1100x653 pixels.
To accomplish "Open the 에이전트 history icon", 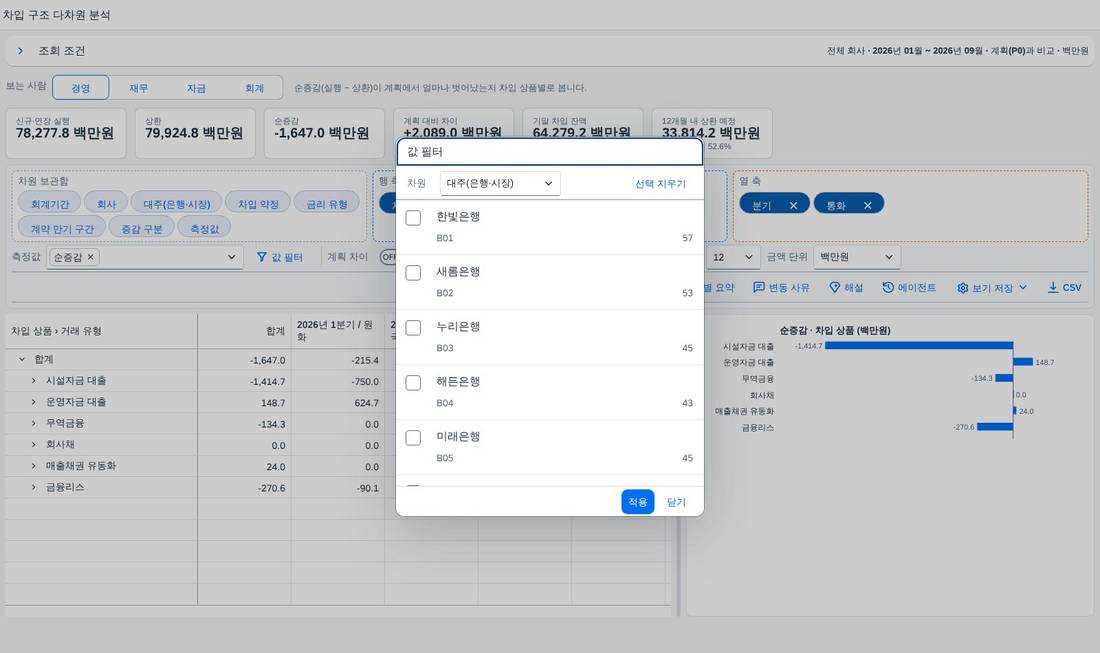I will tap(888, 288).
